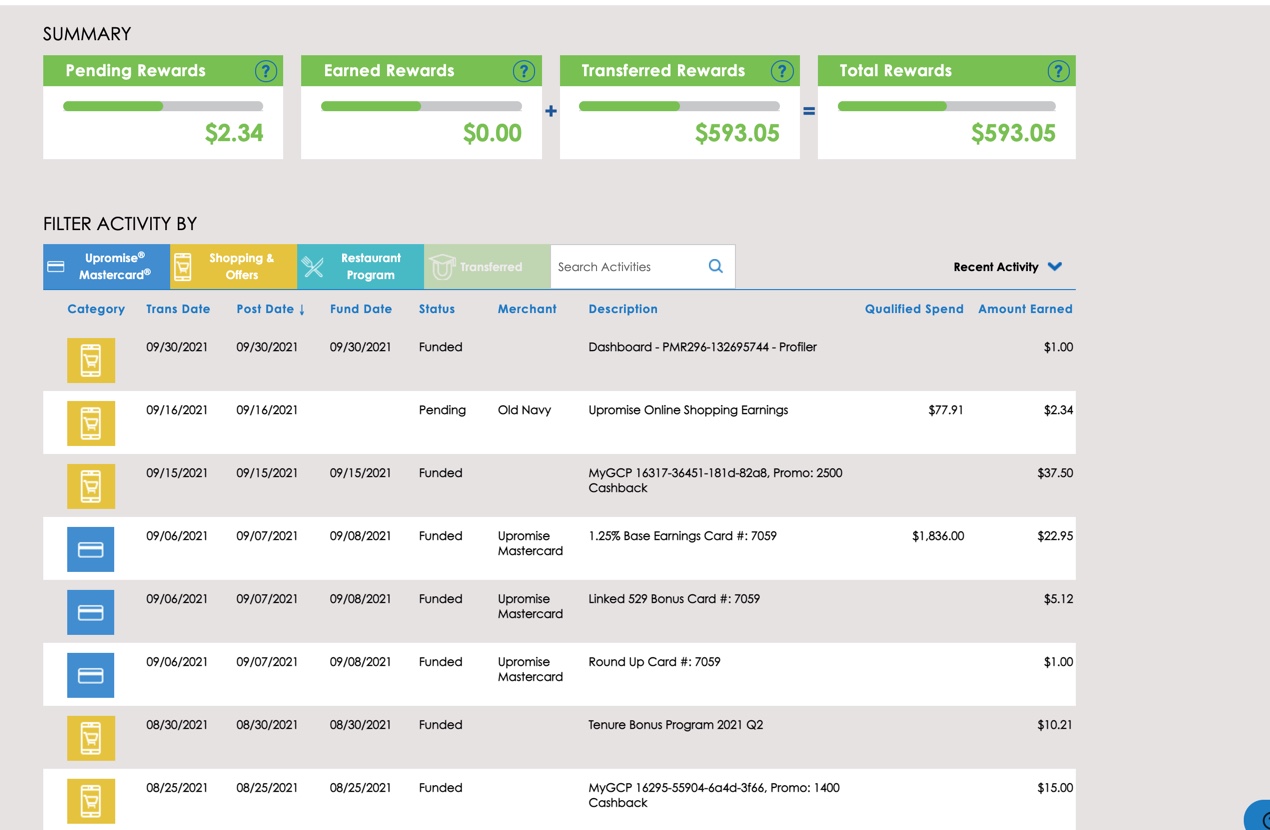Open the Transferred Rewards help tooltip icon

coord(782,71)
